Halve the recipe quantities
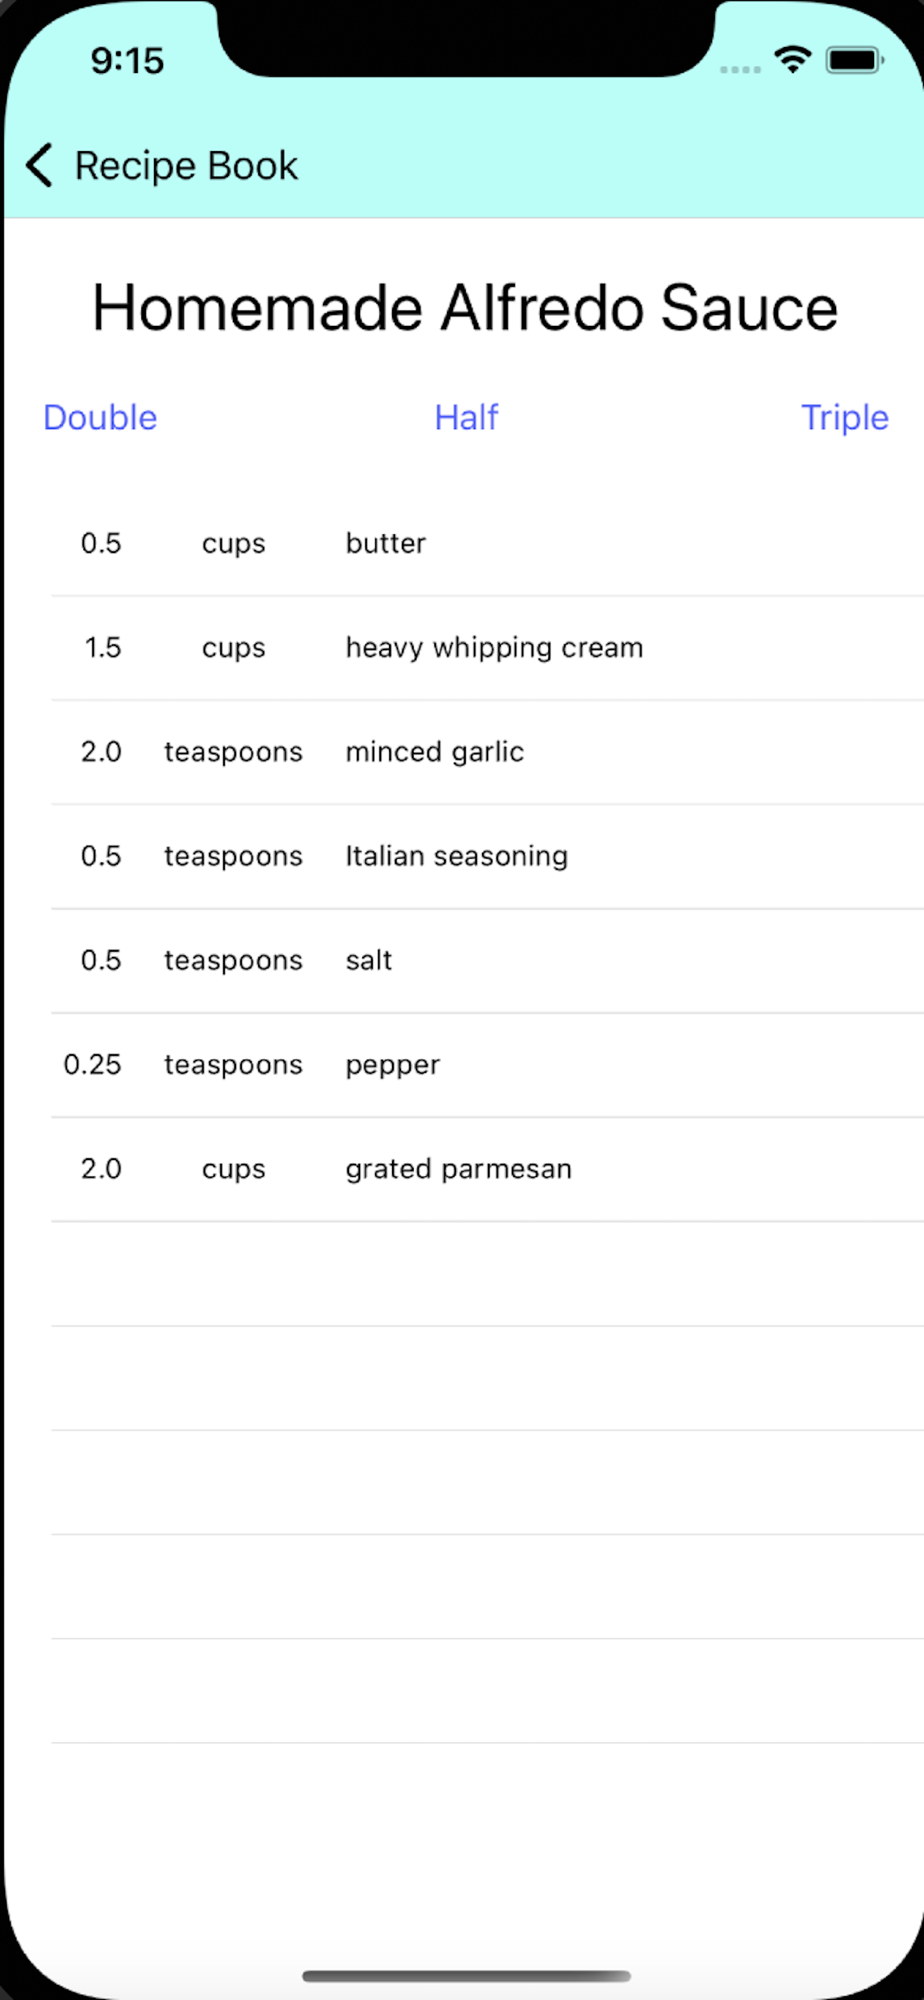The width and height of the screenshot is (924, 2000). click(x=466, y=417)
